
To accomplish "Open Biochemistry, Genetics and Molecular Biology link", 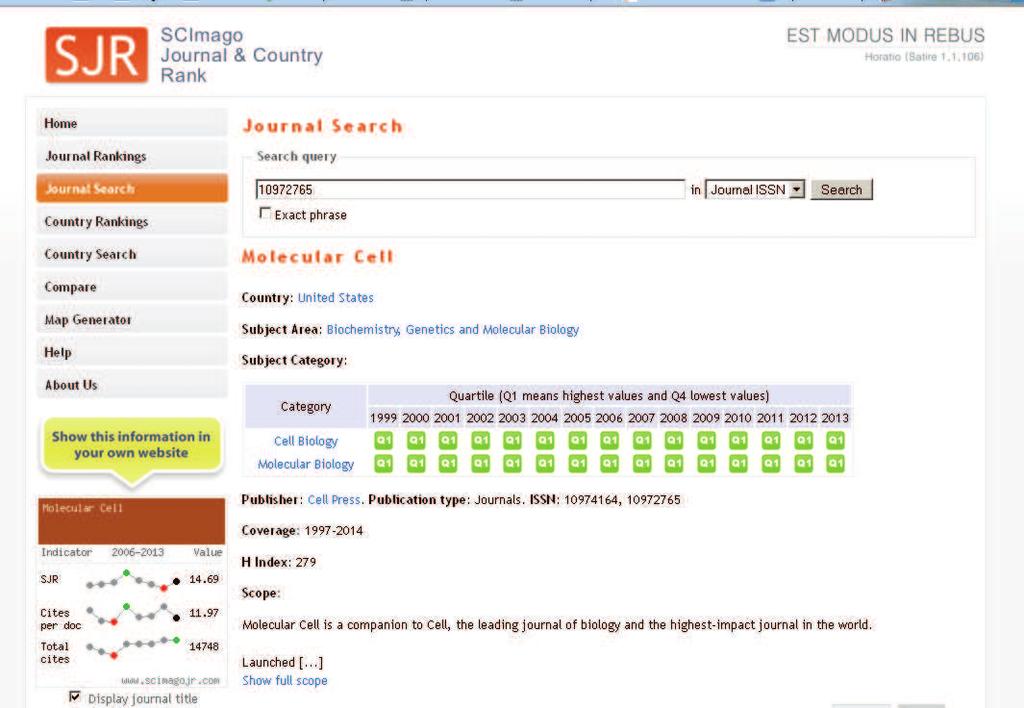I will pyautogui.click(x=453, y=329).
